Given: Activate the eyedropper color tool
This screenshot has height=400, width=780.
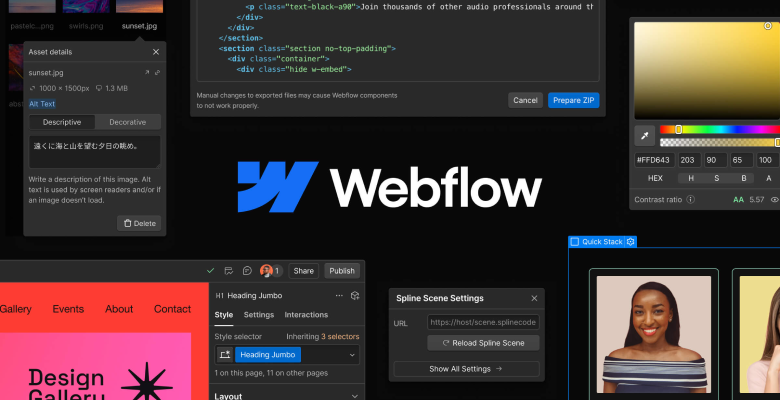Looking at the screenshot, I should (645, 136).
